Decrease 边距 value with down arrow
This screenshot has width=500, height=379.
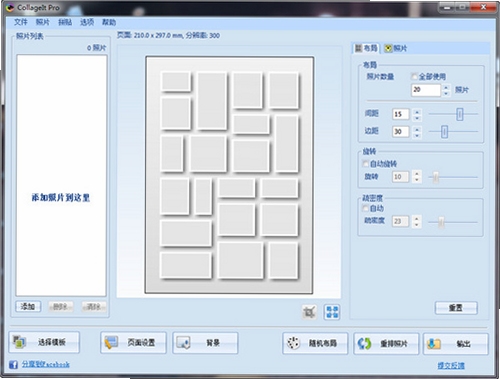[x=417, y=135]
